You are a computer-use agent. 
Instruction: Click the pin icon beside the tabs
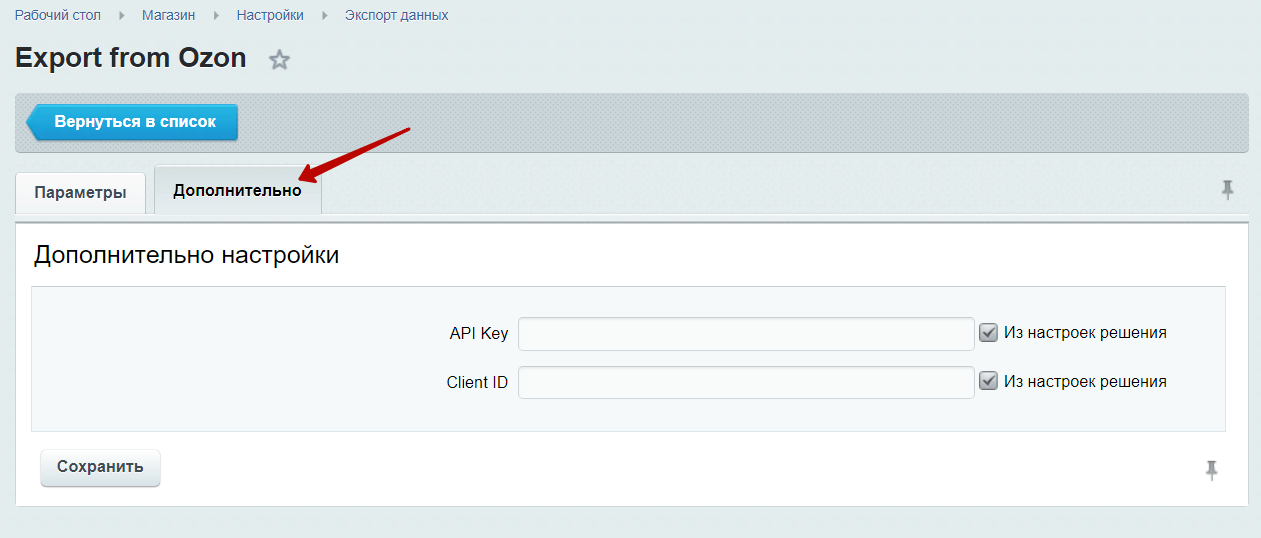point(1228,190)
